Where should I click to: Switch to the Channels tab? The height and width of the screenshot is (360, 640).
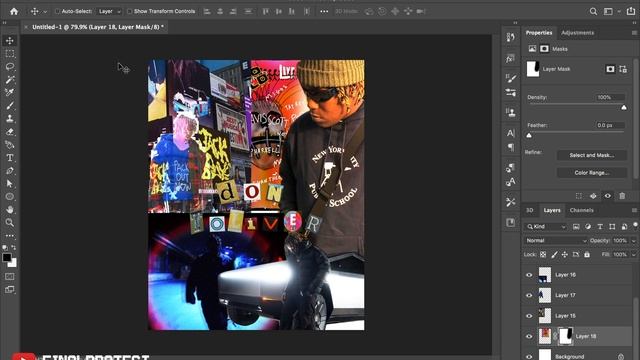point(582,210)
